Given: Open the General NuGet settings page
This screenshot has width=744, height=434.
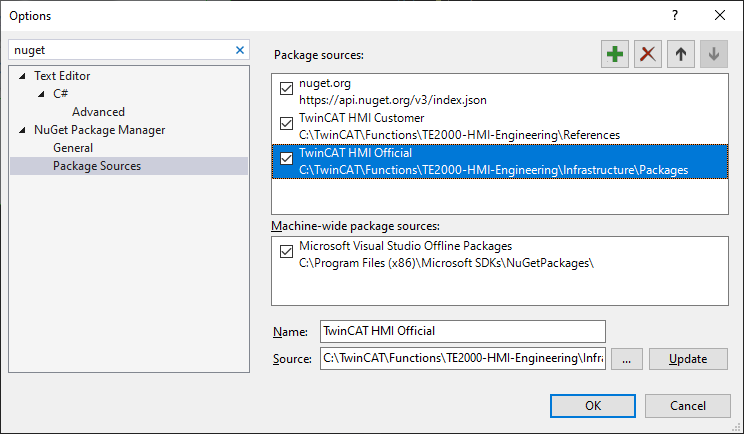Looking at the screenshot, I should click(x=73, y=148).
